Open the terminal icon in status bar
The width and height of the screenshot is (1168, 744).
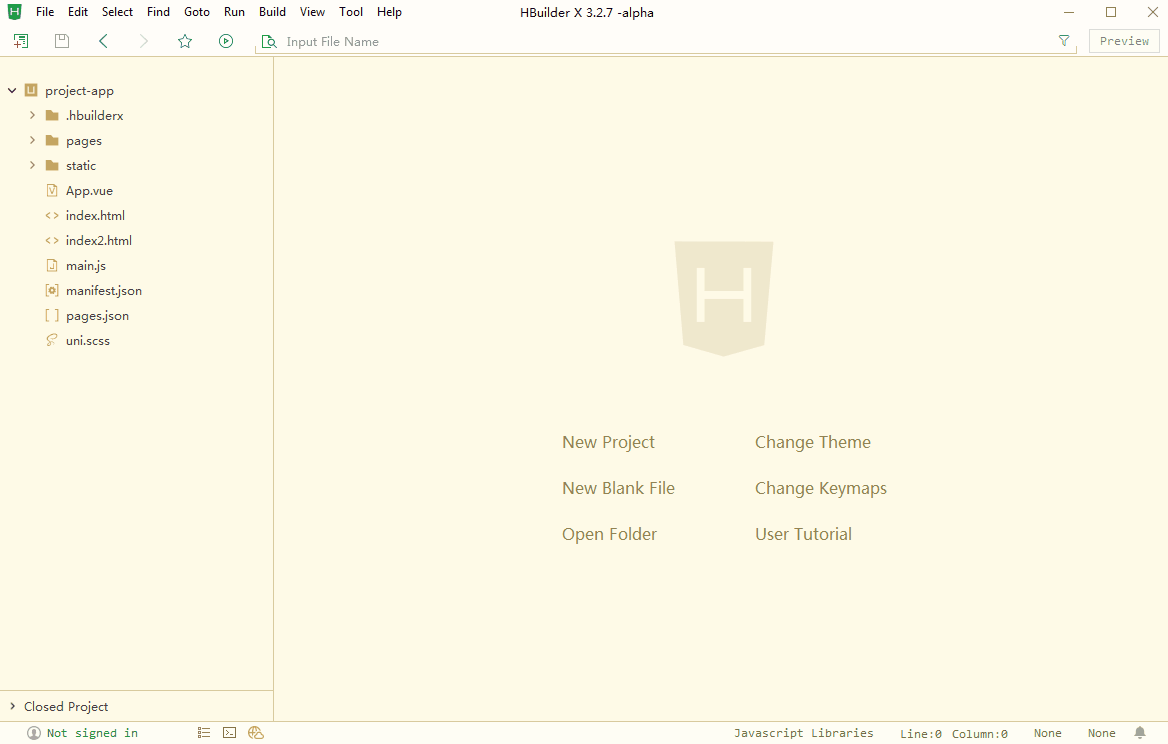tap(229, 733)
